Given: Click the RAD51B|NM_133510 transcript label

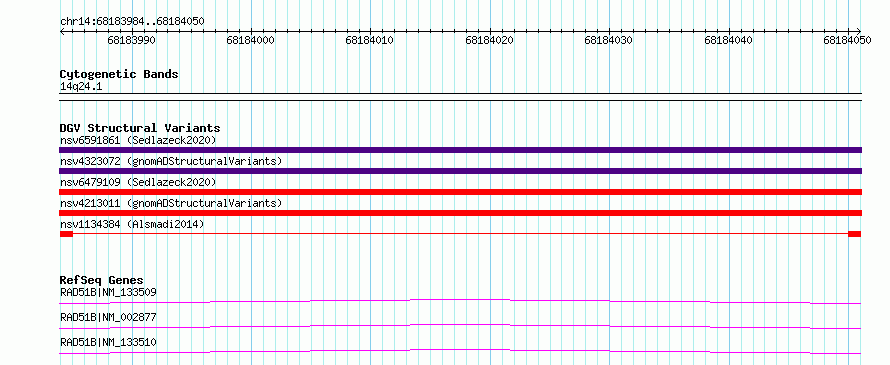Looking at the screenshot, I should [108, 342].
